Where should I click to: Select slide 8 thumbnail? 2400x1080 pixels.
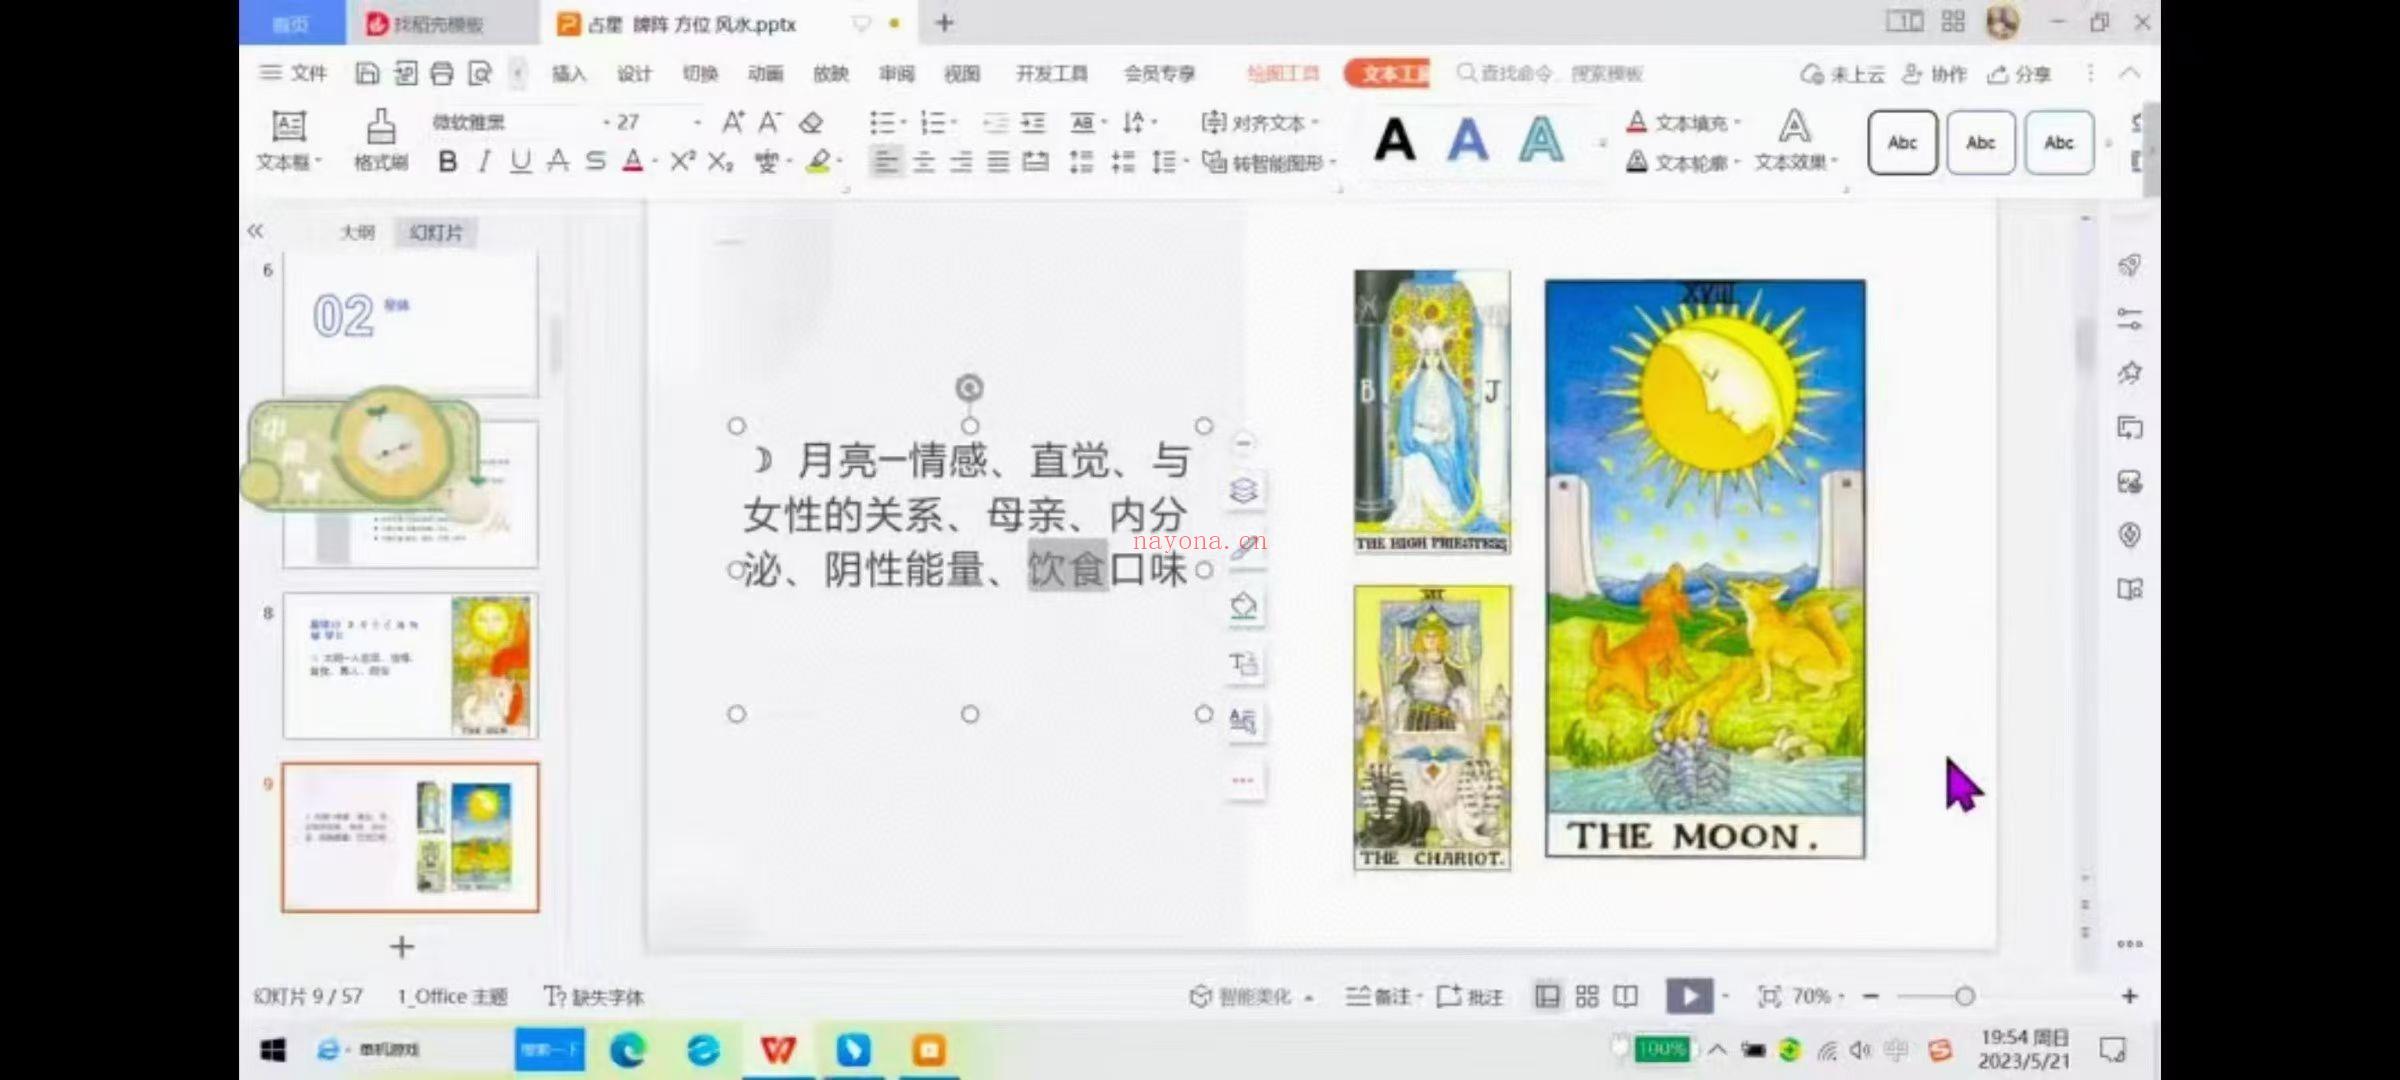410,665
